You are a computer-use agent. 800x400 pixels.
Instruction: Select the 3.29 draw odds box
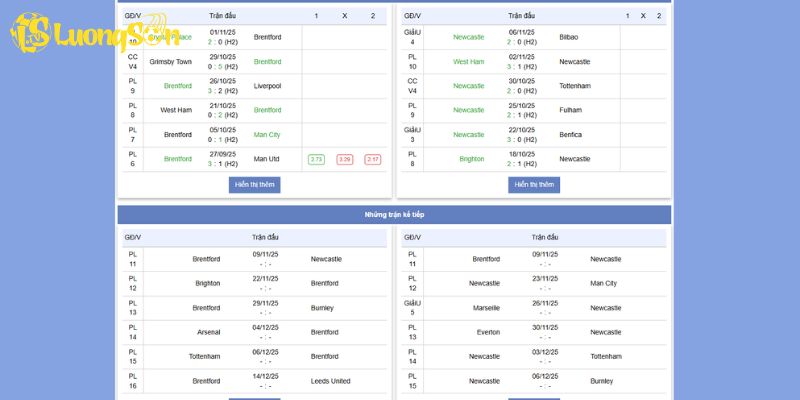[345, 159]
